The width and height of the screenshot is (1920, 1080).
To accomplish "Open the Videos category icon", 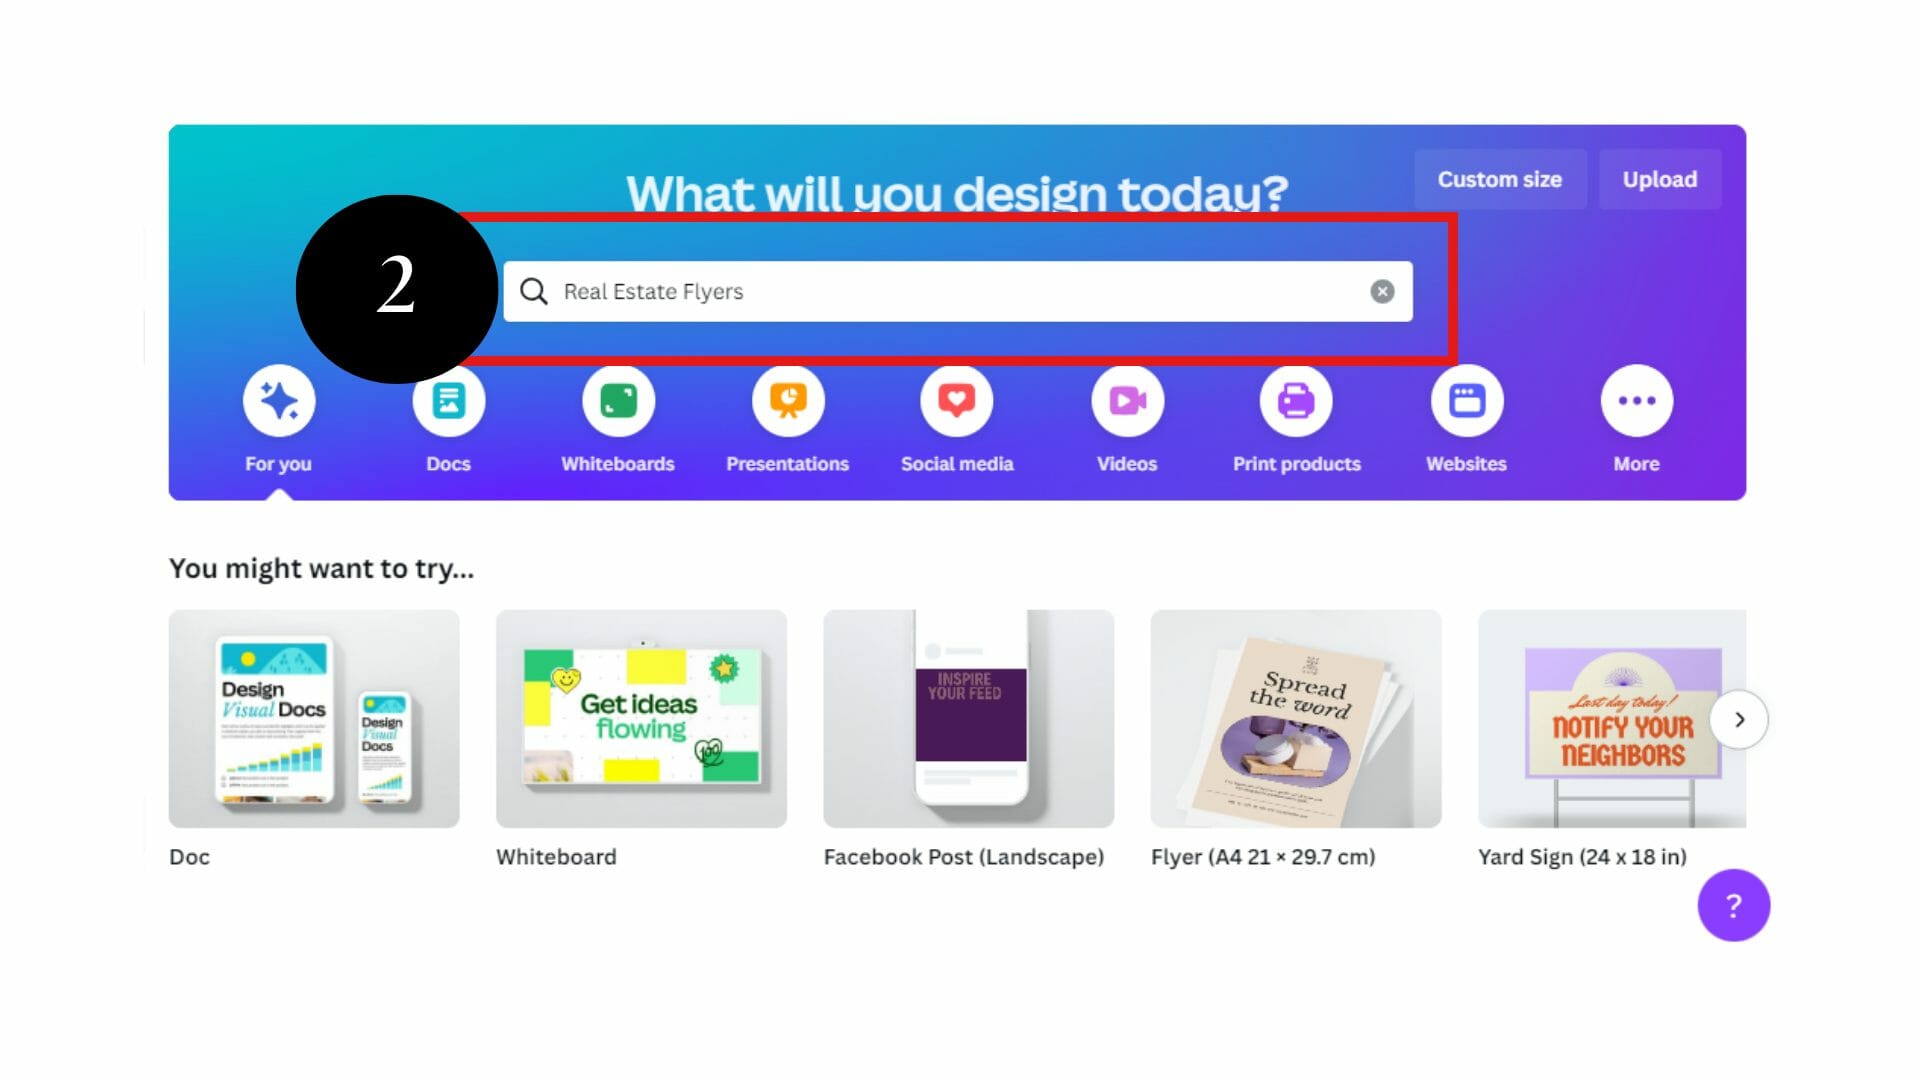I will (1127, 401).
